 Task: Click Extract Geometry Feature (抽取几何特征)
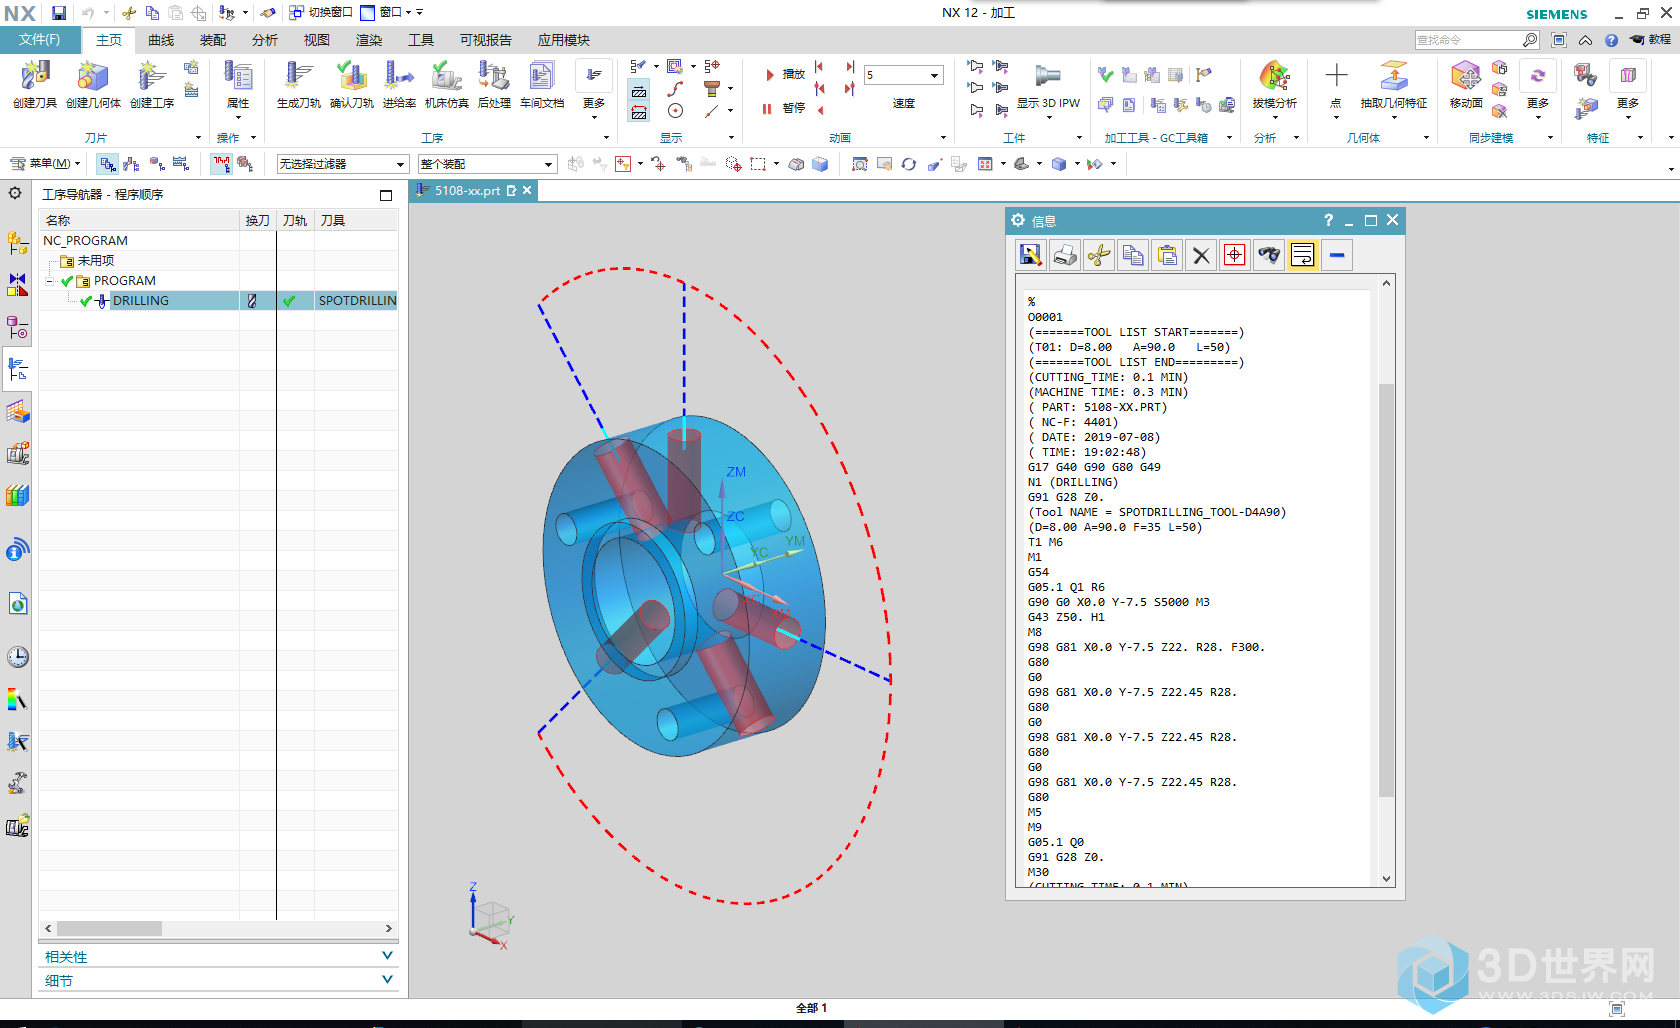coord(1394,77)
